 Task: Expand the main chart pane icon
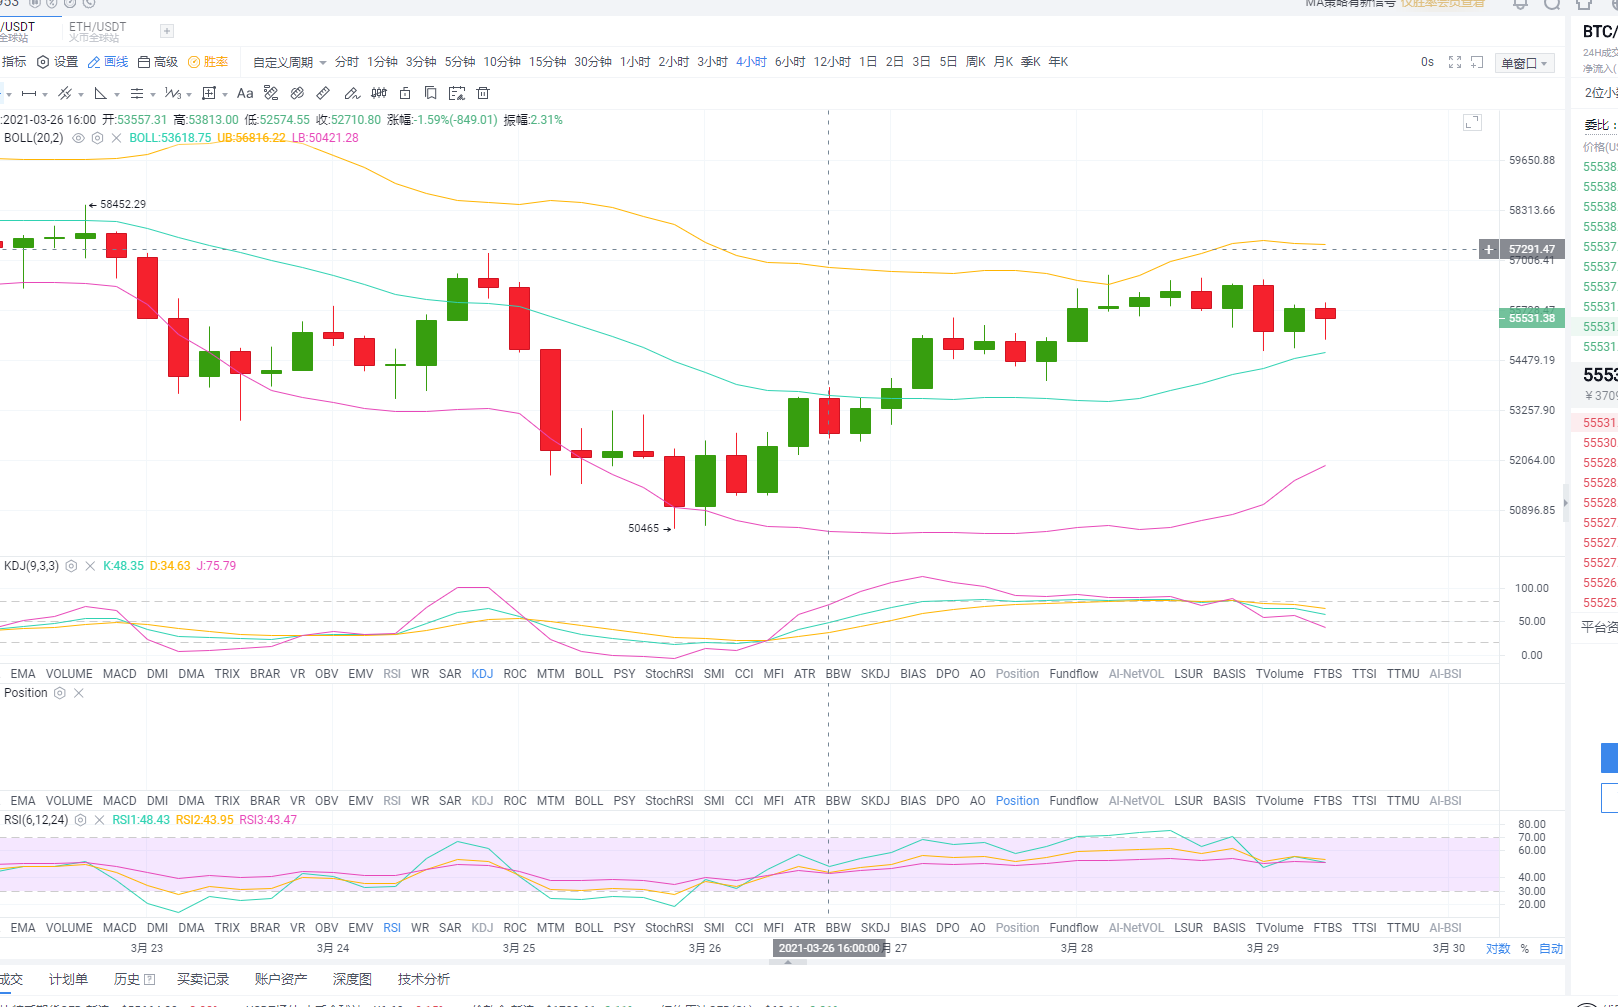(1472, 122)
